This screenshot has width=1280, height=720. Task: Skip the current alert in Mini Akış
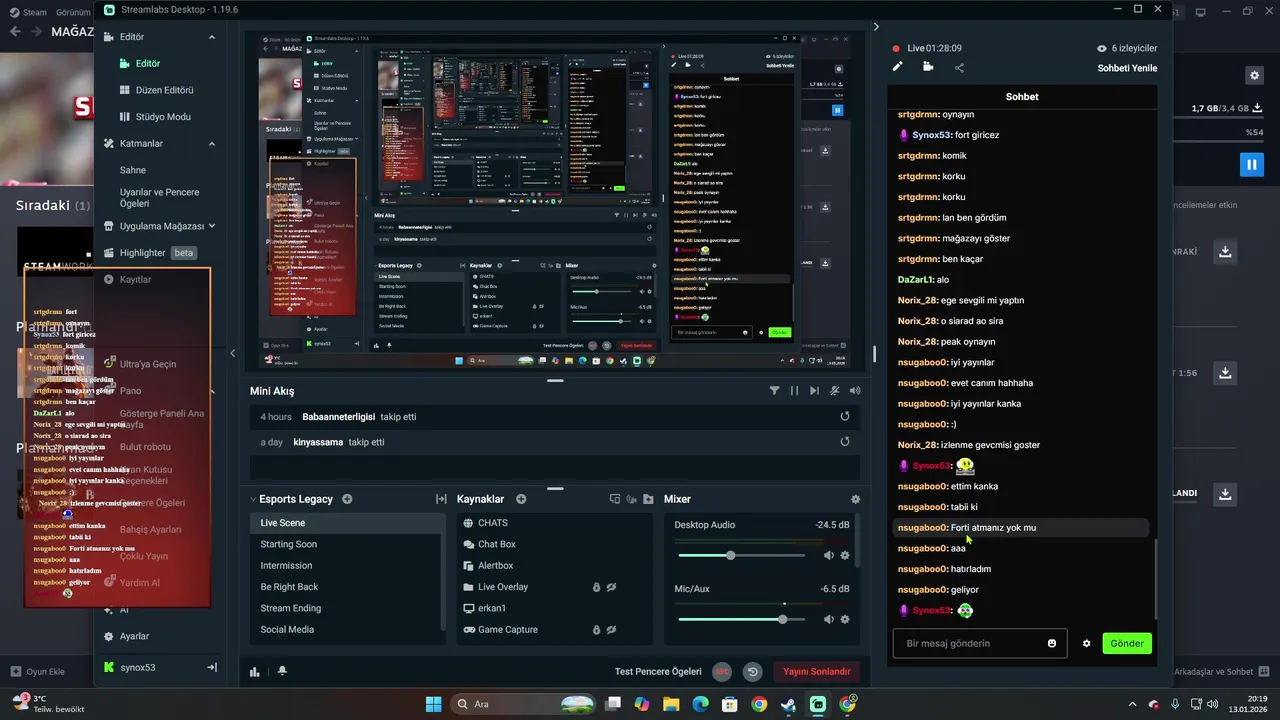[814, 391]
